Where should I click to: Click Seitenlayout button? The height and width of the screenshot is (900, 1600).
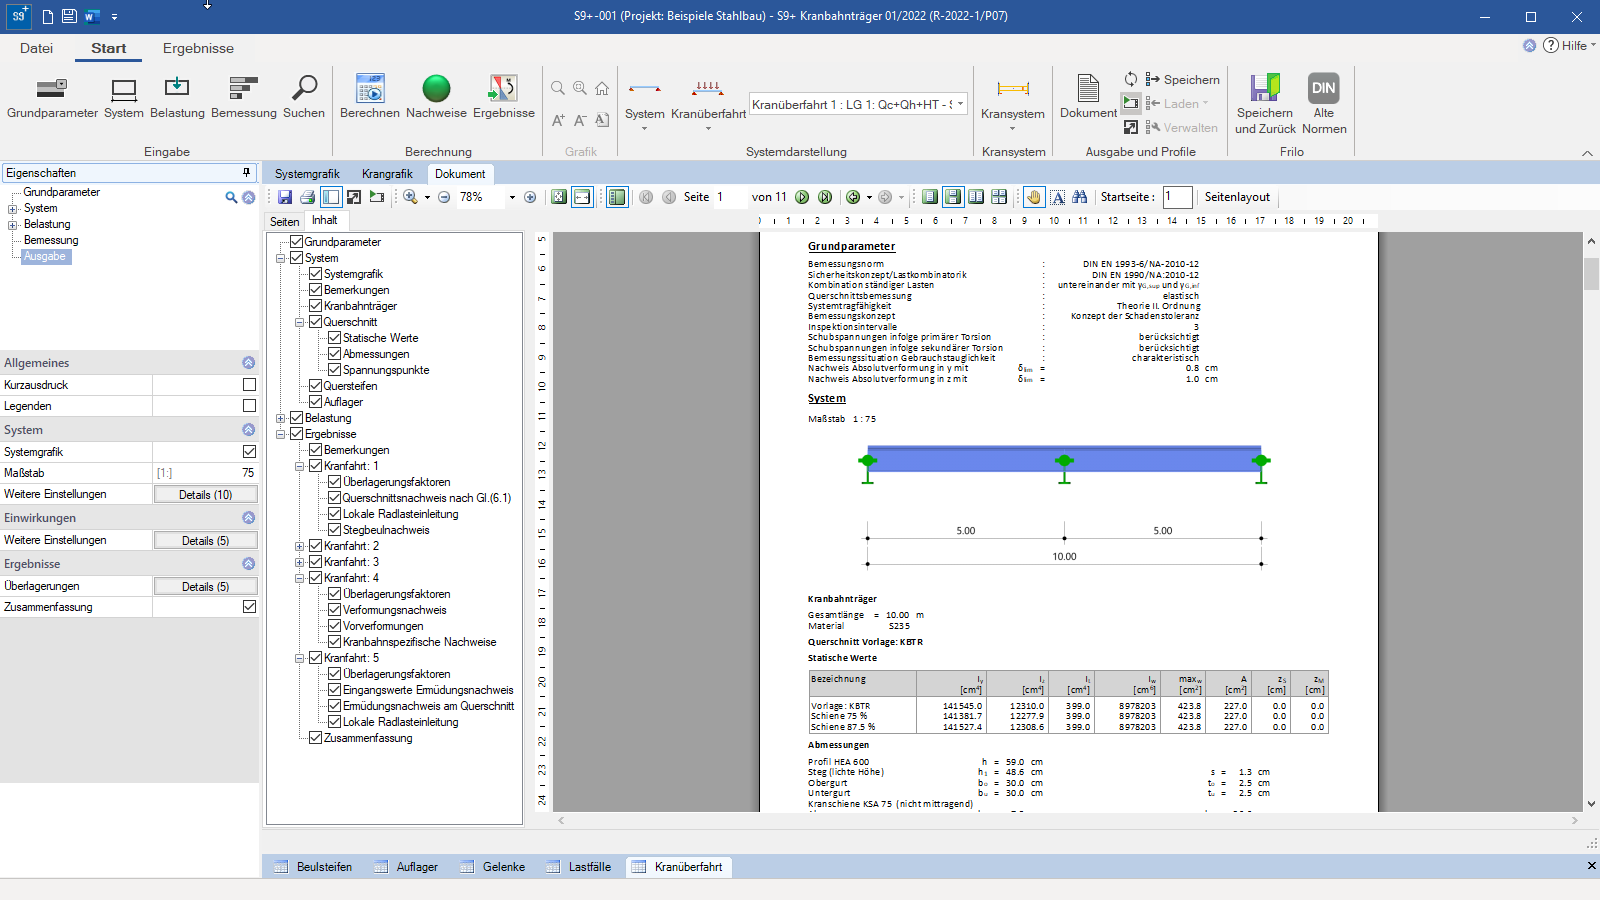click(1237, 197)
